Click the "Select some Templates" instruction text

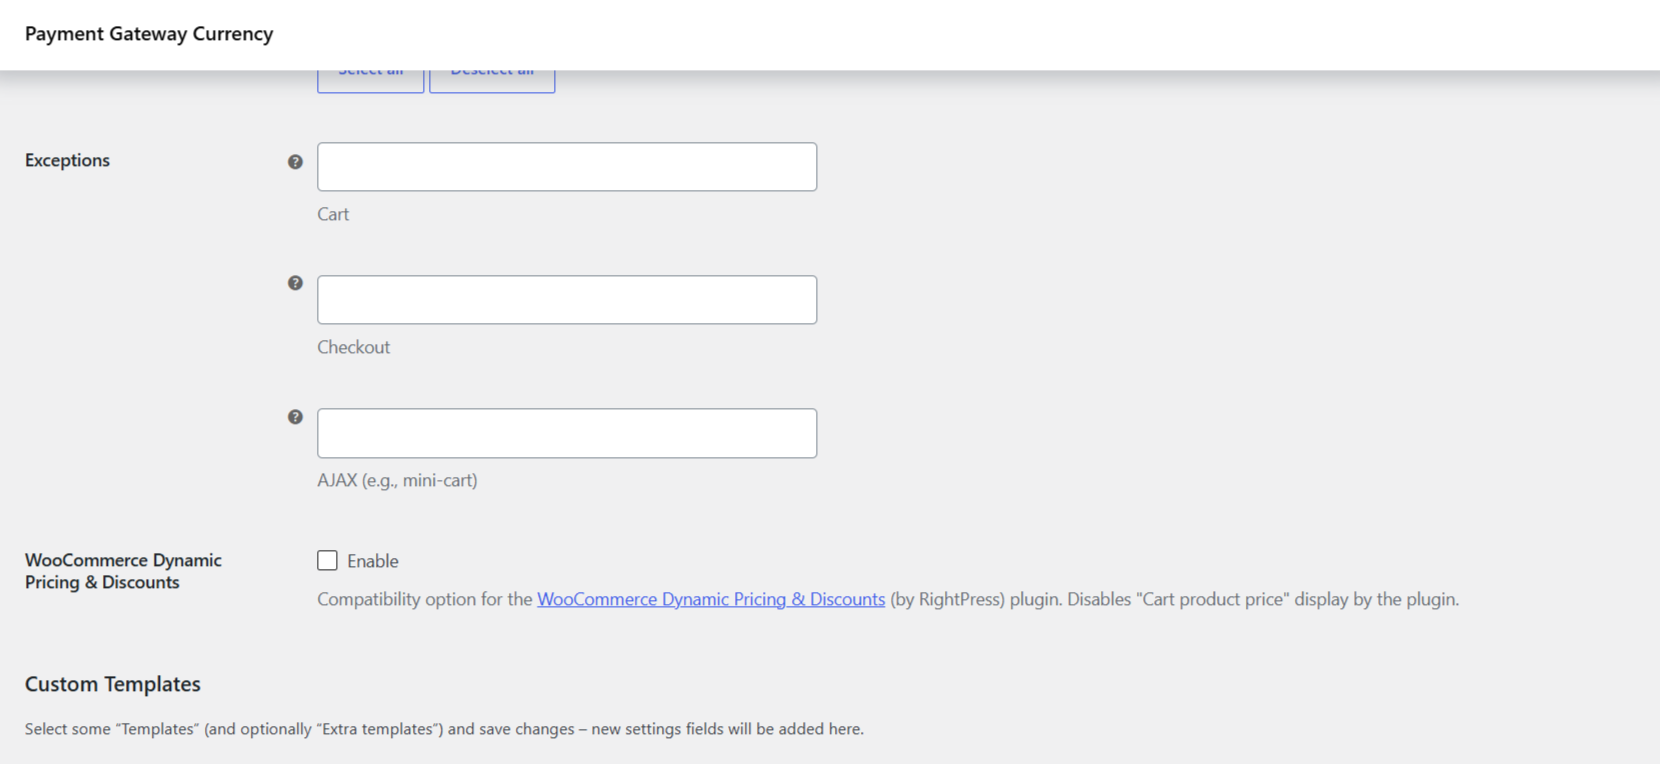(444, 729)
